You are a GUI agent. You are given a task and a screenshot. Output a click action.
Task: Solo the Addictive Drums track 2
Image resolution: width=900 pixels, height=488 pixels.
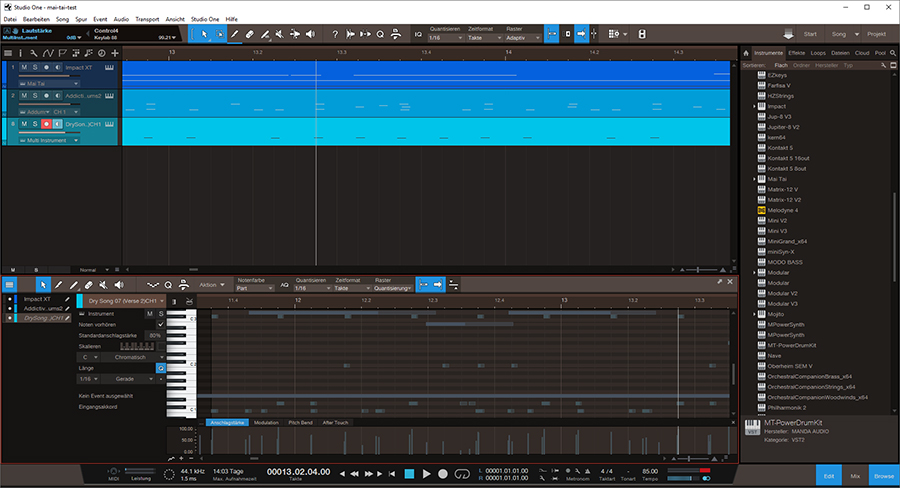[x=35, y=96]
